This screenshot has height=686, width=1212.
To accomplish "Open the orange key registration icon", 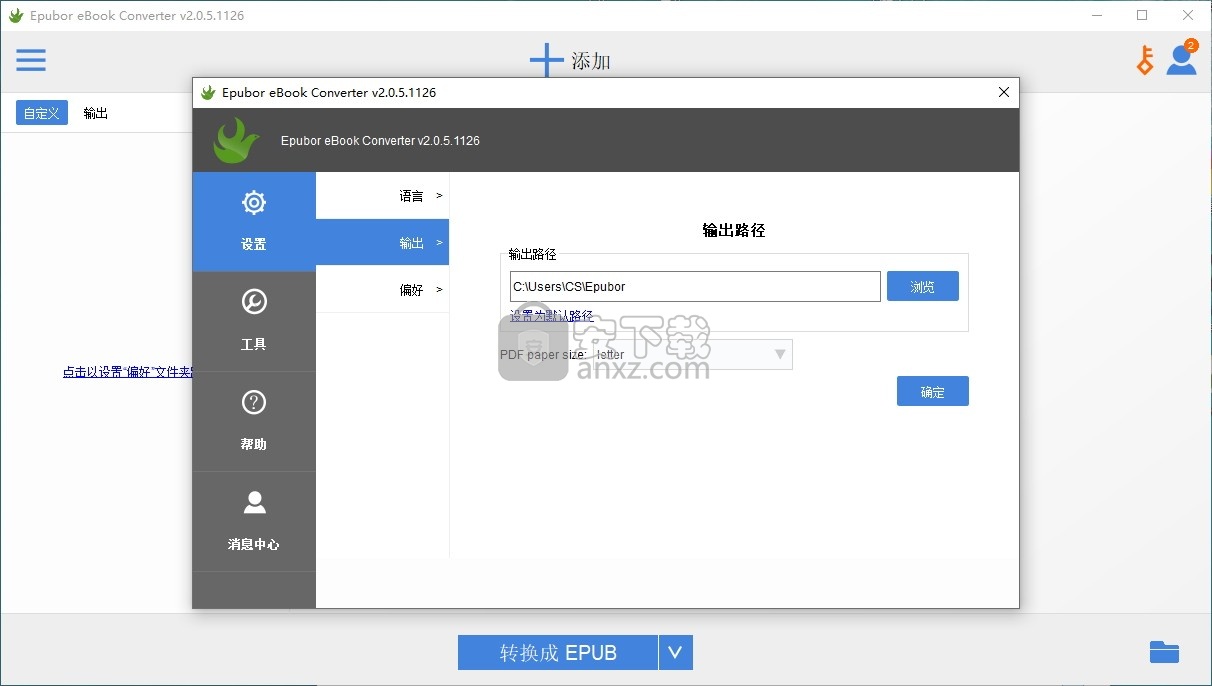I will [1145, 60].
